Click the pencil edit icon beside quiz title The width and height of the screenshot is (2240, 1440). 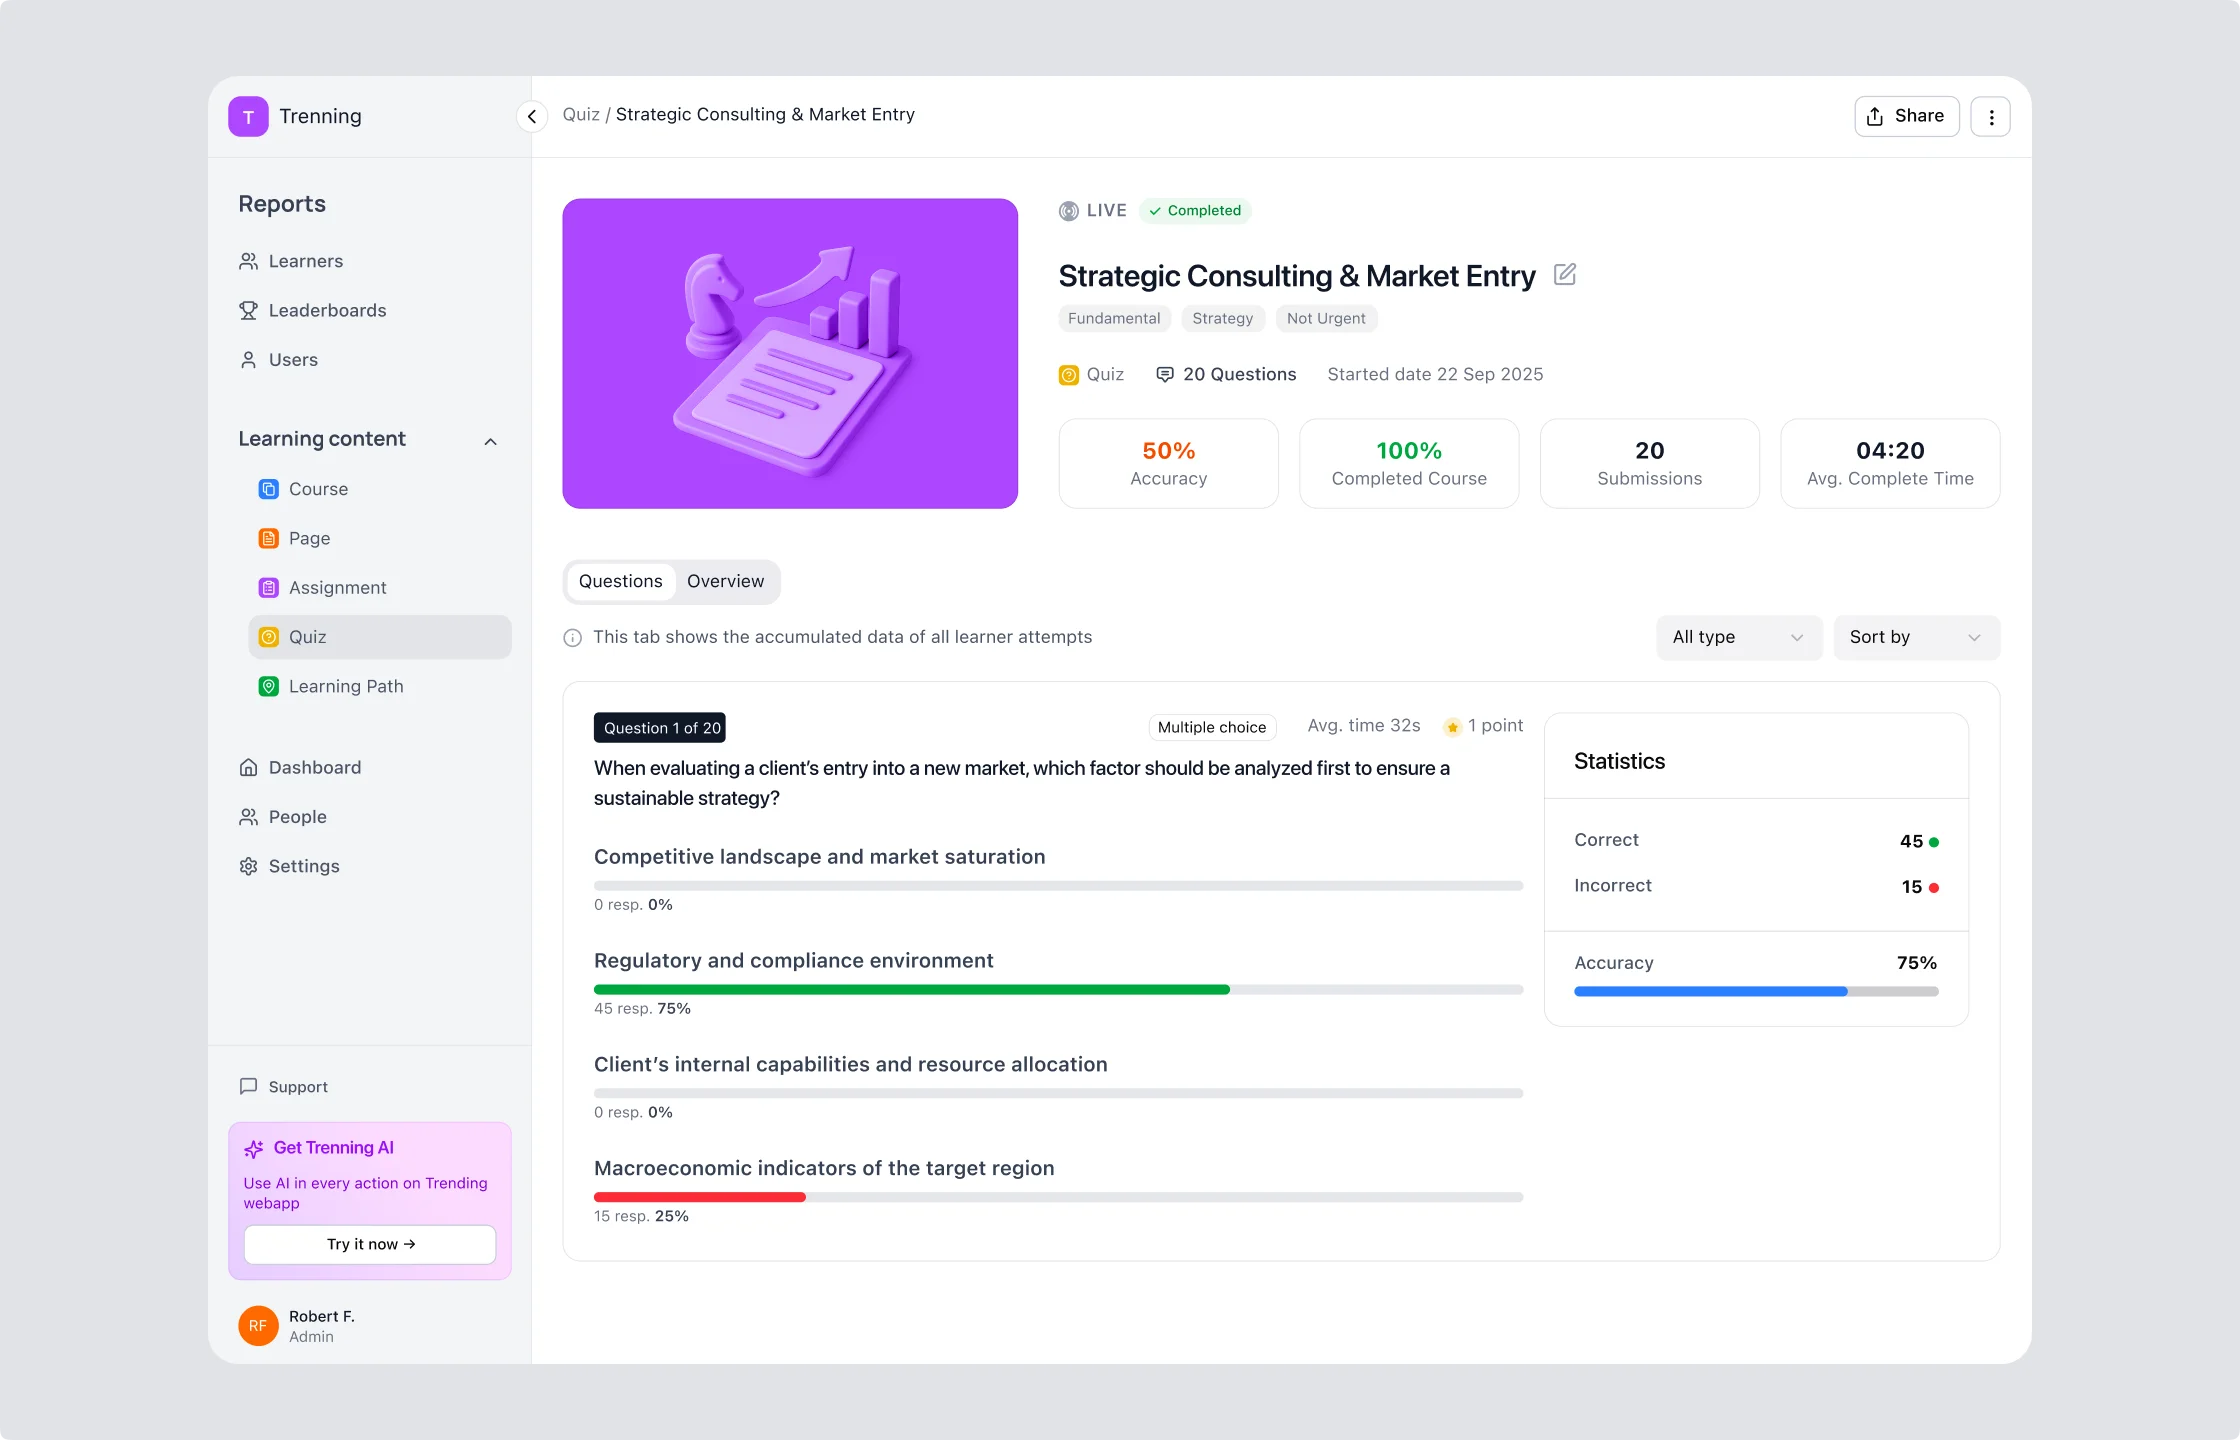[x=1565, y=275]
